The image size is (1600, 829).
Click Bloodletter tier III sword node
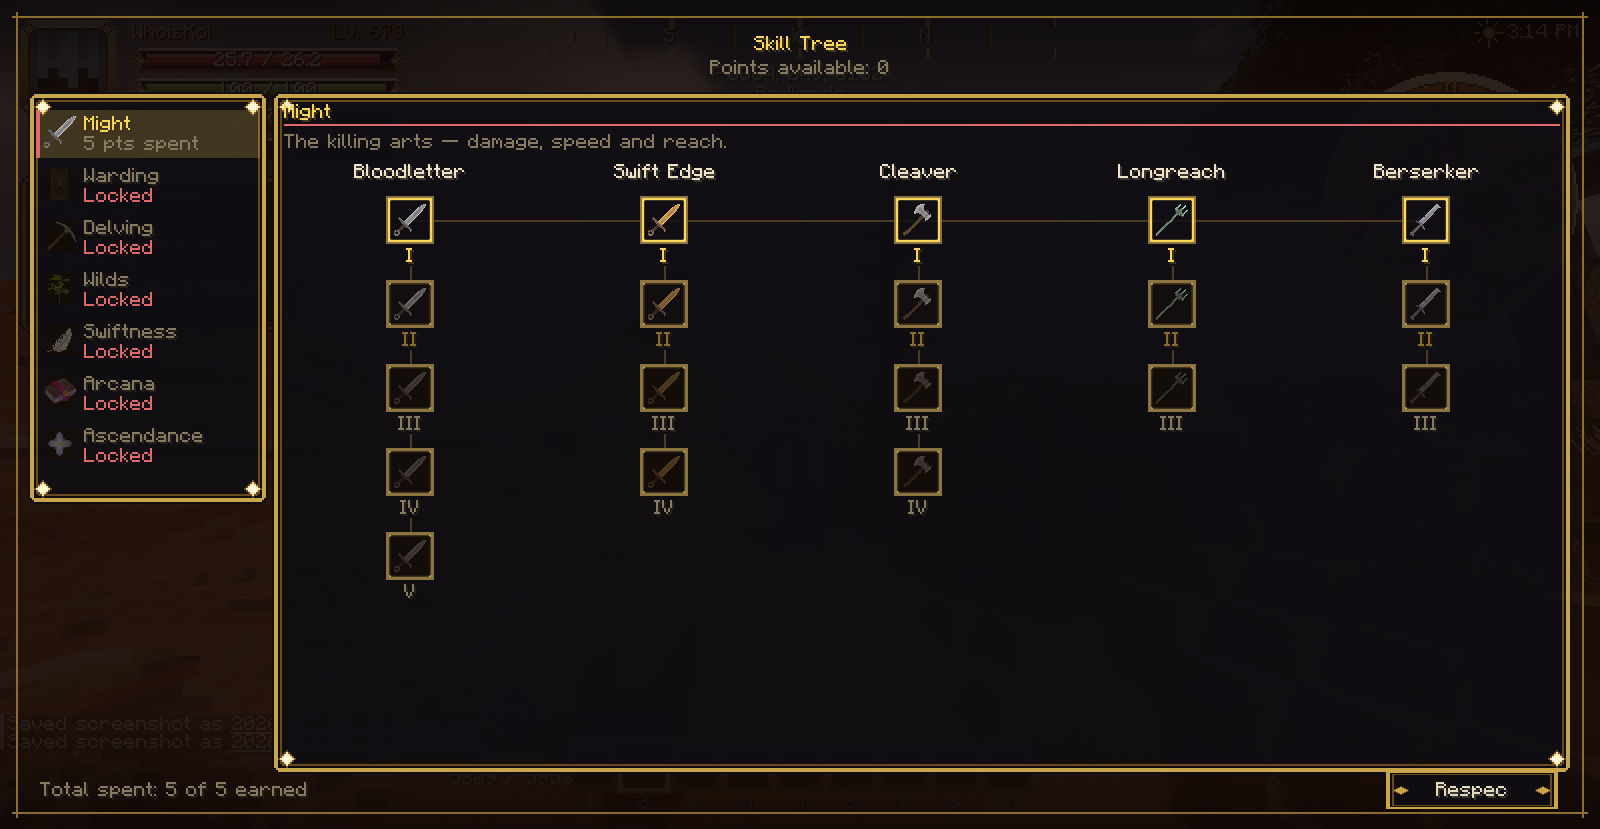pos(410,388)
